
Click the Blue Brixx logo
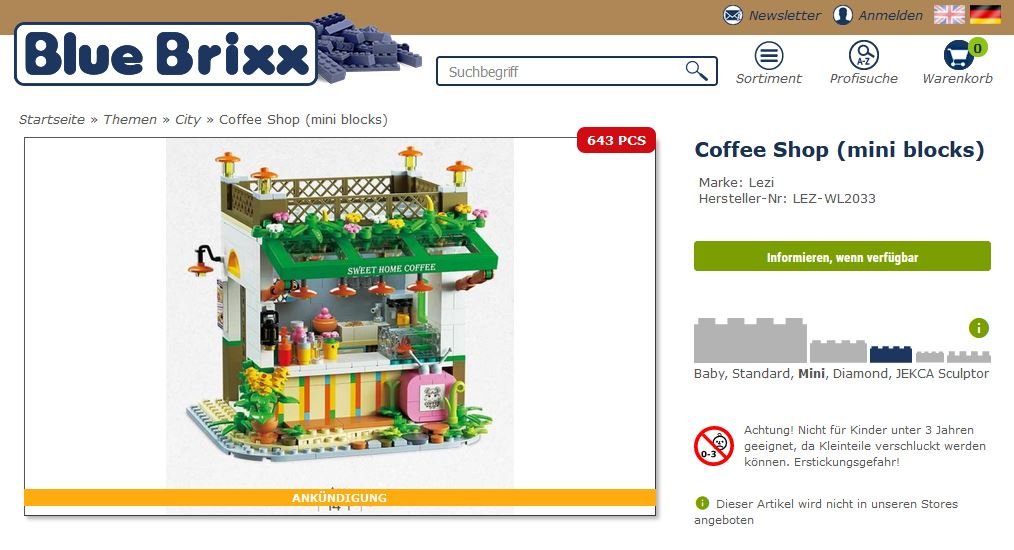tap(166, 54)
